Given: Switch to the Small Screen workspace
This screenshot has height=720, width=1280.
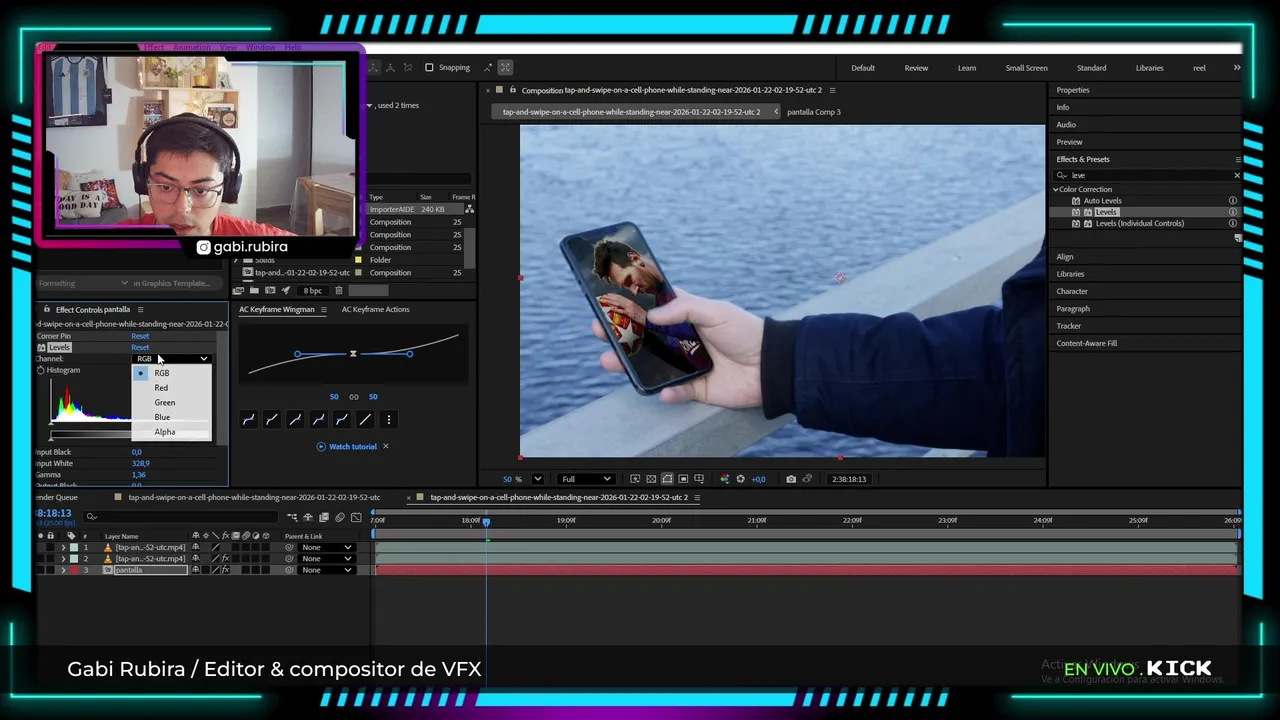Looking at the screenshot, I should tap(1027, 68).
